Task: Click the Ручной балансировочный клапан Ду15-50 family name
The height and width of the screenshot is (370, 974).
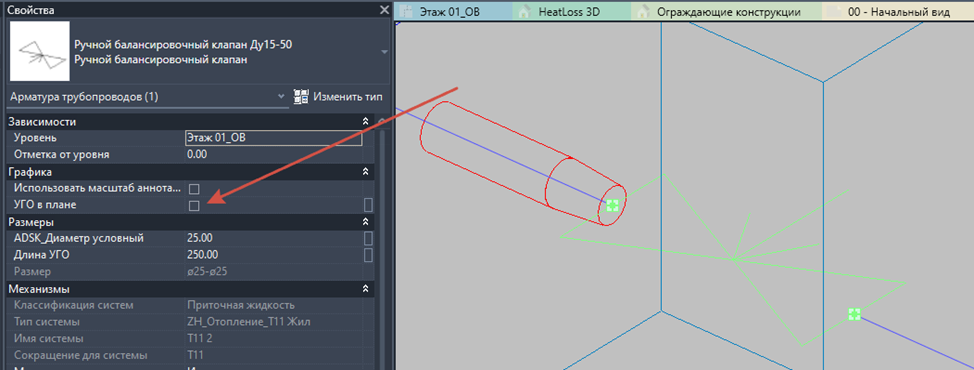Action: 183,45
